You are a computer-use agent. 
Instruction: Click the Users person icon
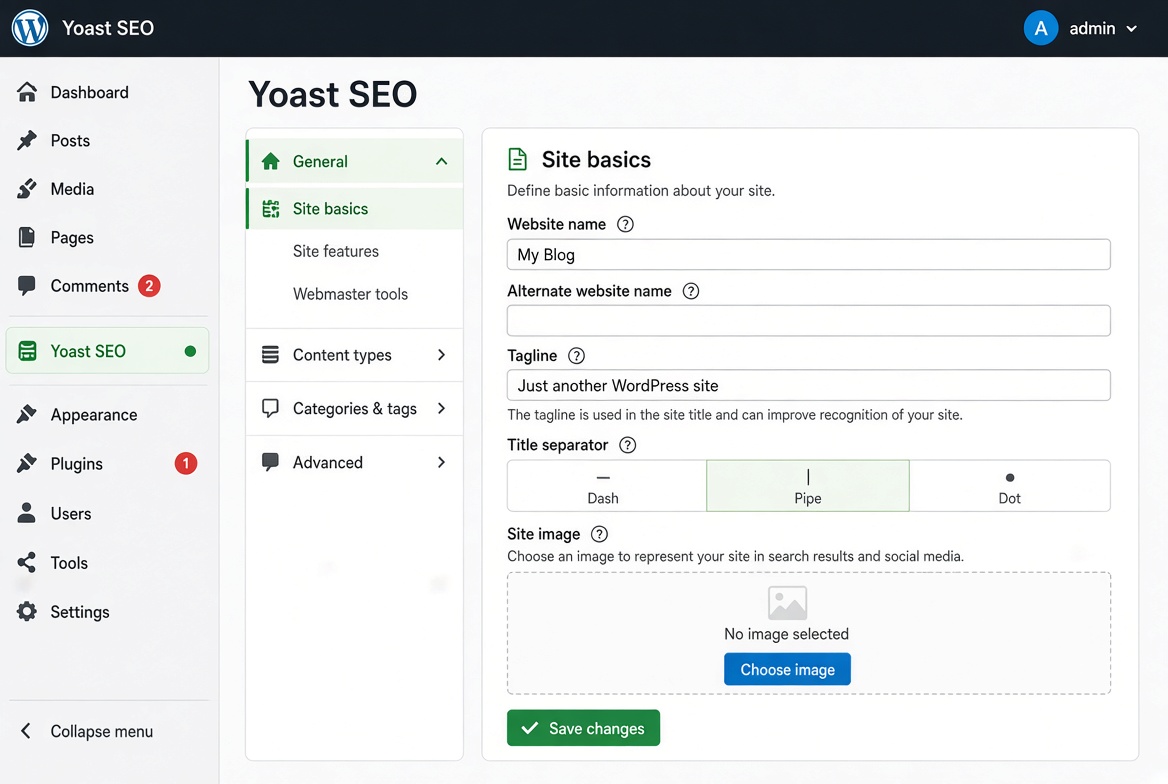pyautogui.click(x=27, y=513)
